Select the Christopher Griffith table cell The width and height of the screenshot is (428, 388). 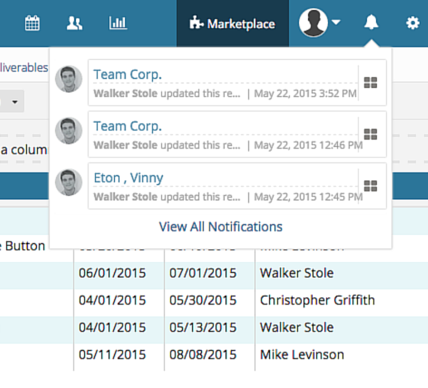pyautogui.click(x=317, y=300)
